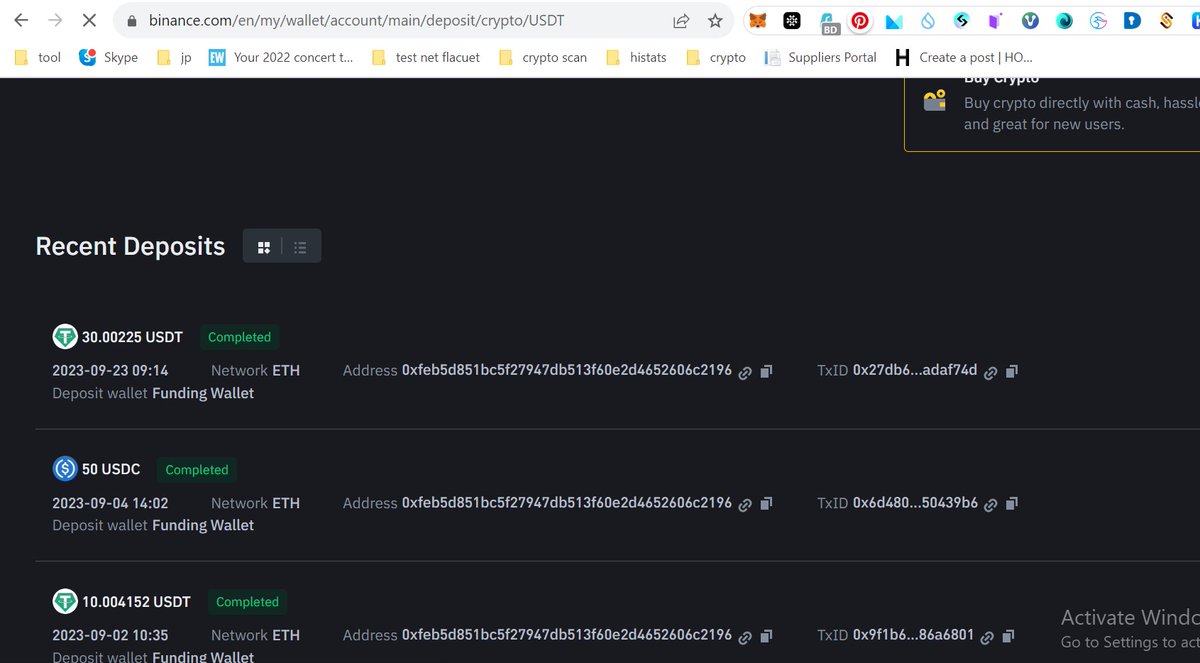Open 'Create a post | HO...' bookmark

coord(964,57)
